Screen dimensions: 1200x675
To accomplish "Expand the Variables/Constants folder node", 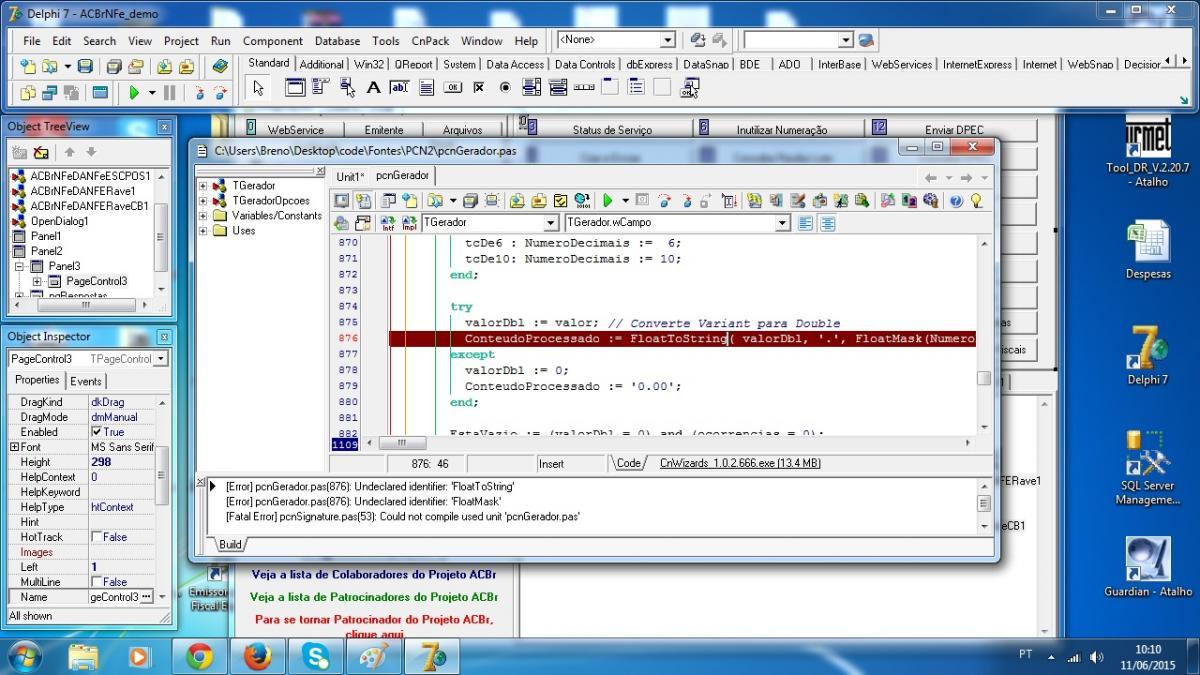I will click(x=204, y=216).
